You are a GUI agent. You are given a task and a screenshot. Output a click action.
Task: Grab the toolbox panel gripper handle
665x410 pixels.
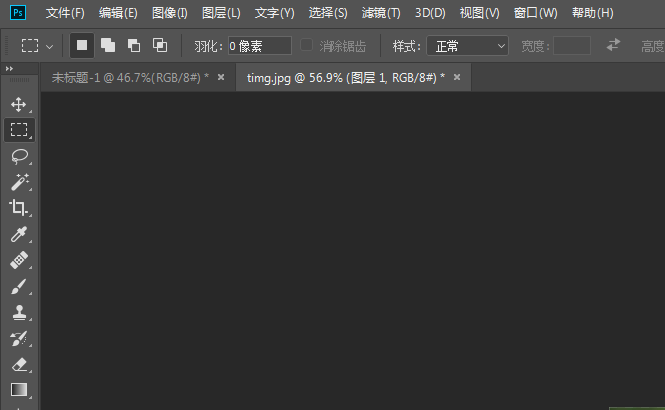20,80
